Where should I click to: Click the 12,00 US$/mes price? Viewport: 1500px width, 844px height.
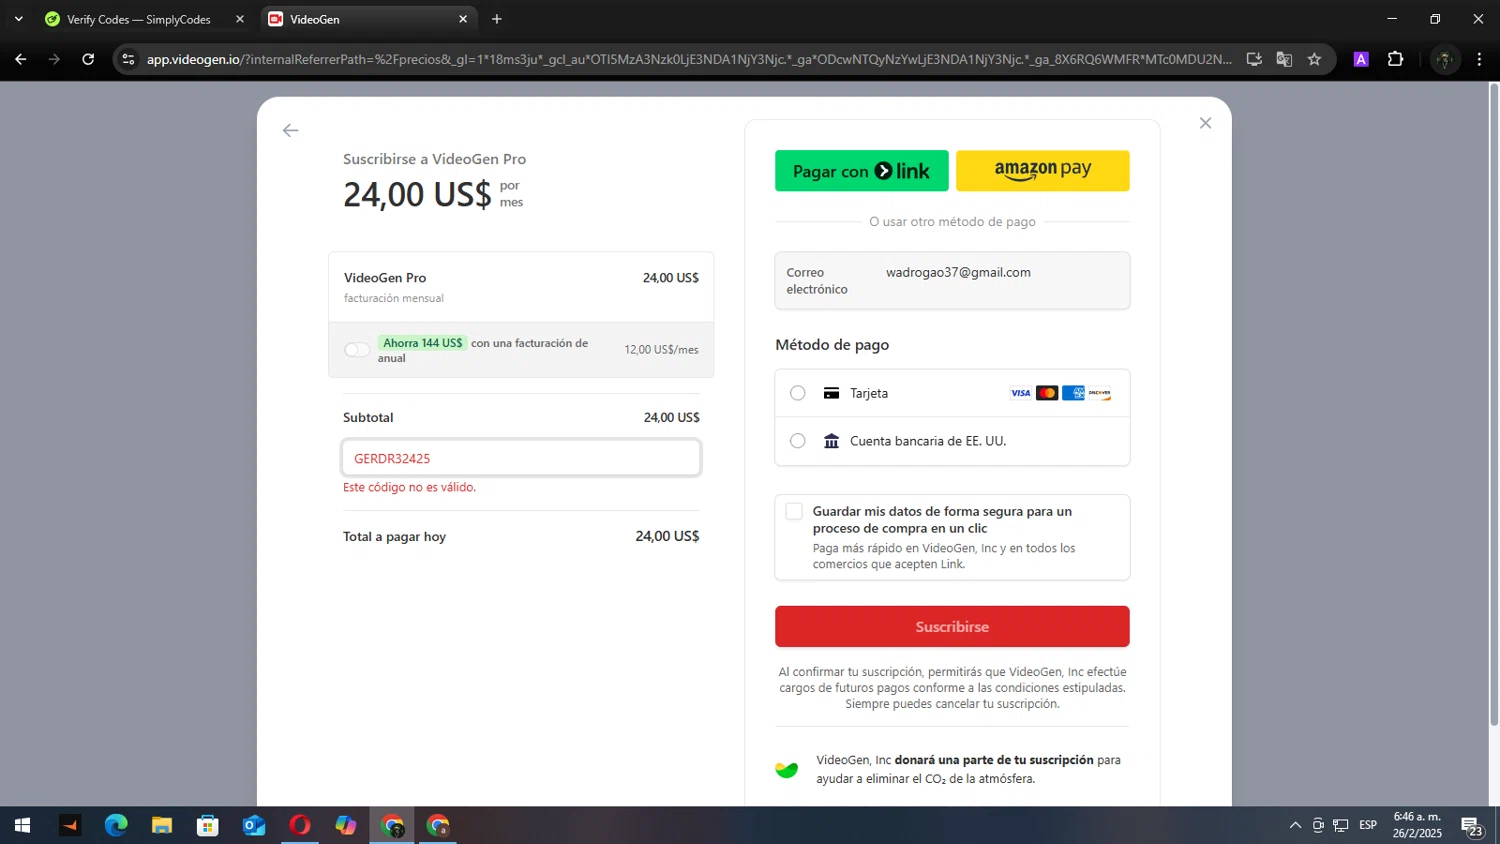(x=661, y=350)
